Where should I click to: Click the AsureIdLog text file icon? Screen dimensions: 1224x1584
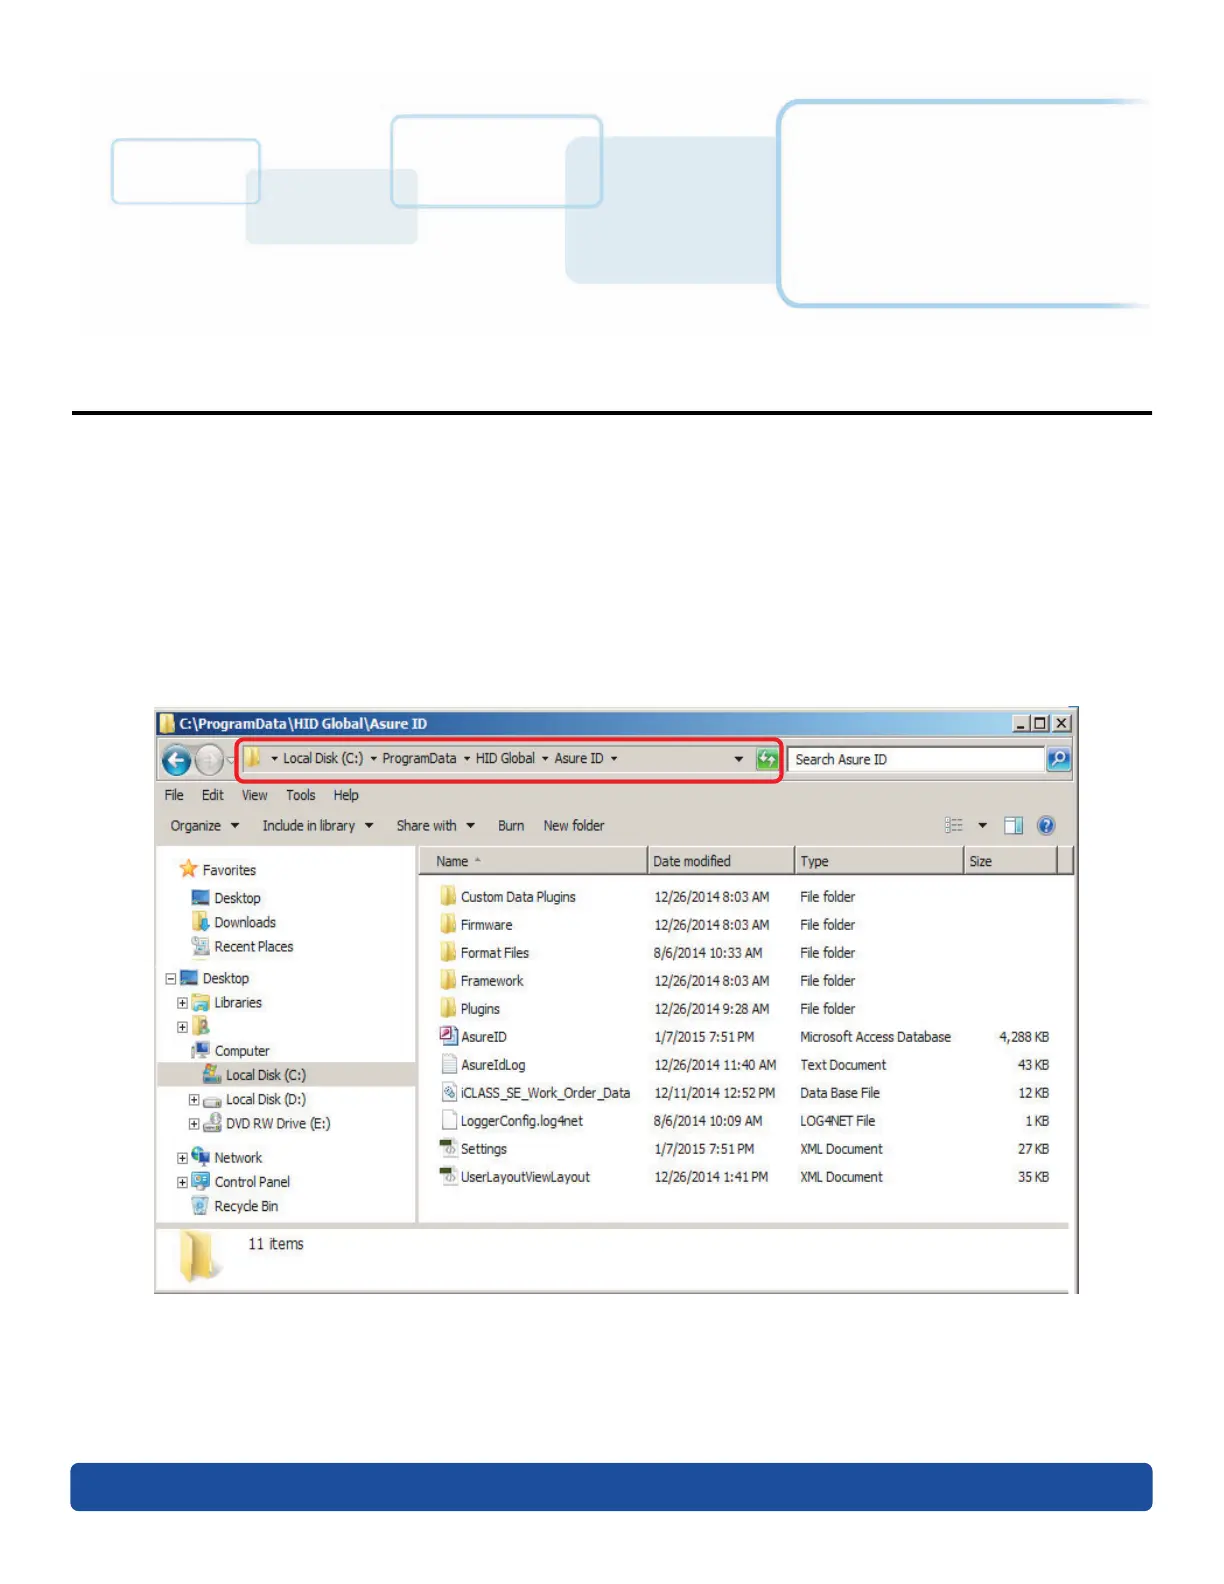449,1064
